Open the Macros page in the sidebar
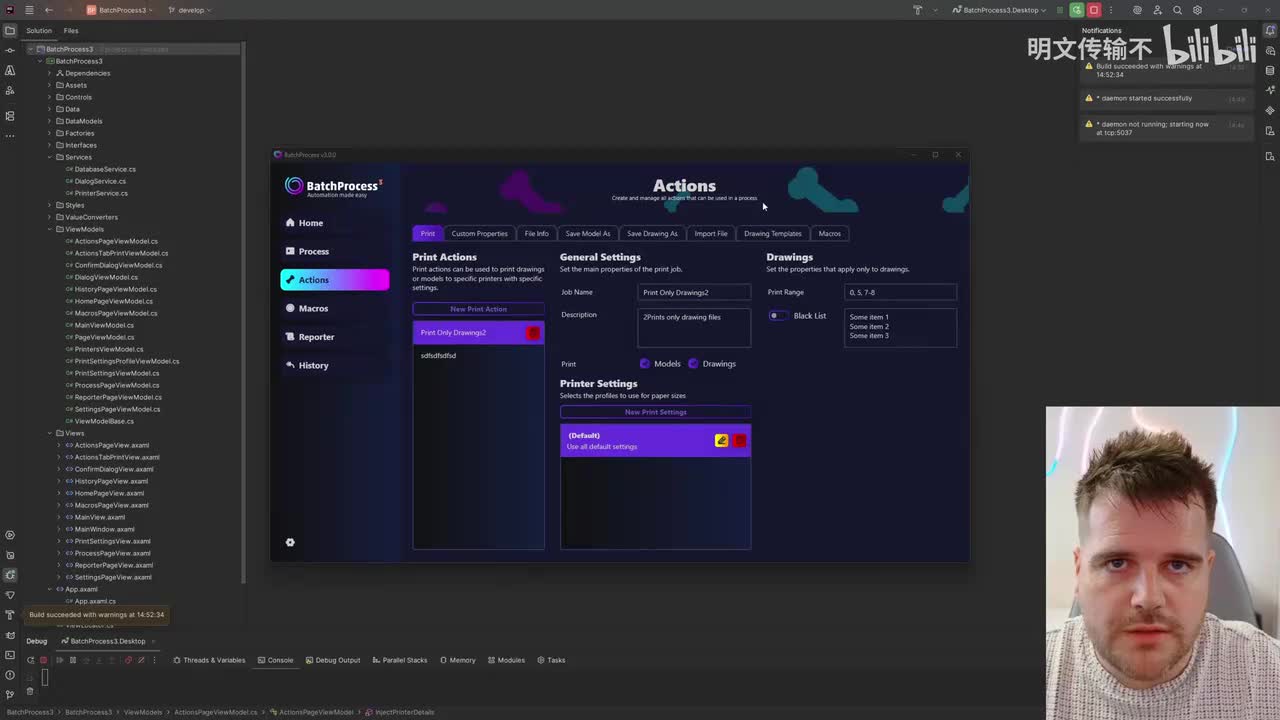This screenshot has height=720, width=1280. click(335, 308)
